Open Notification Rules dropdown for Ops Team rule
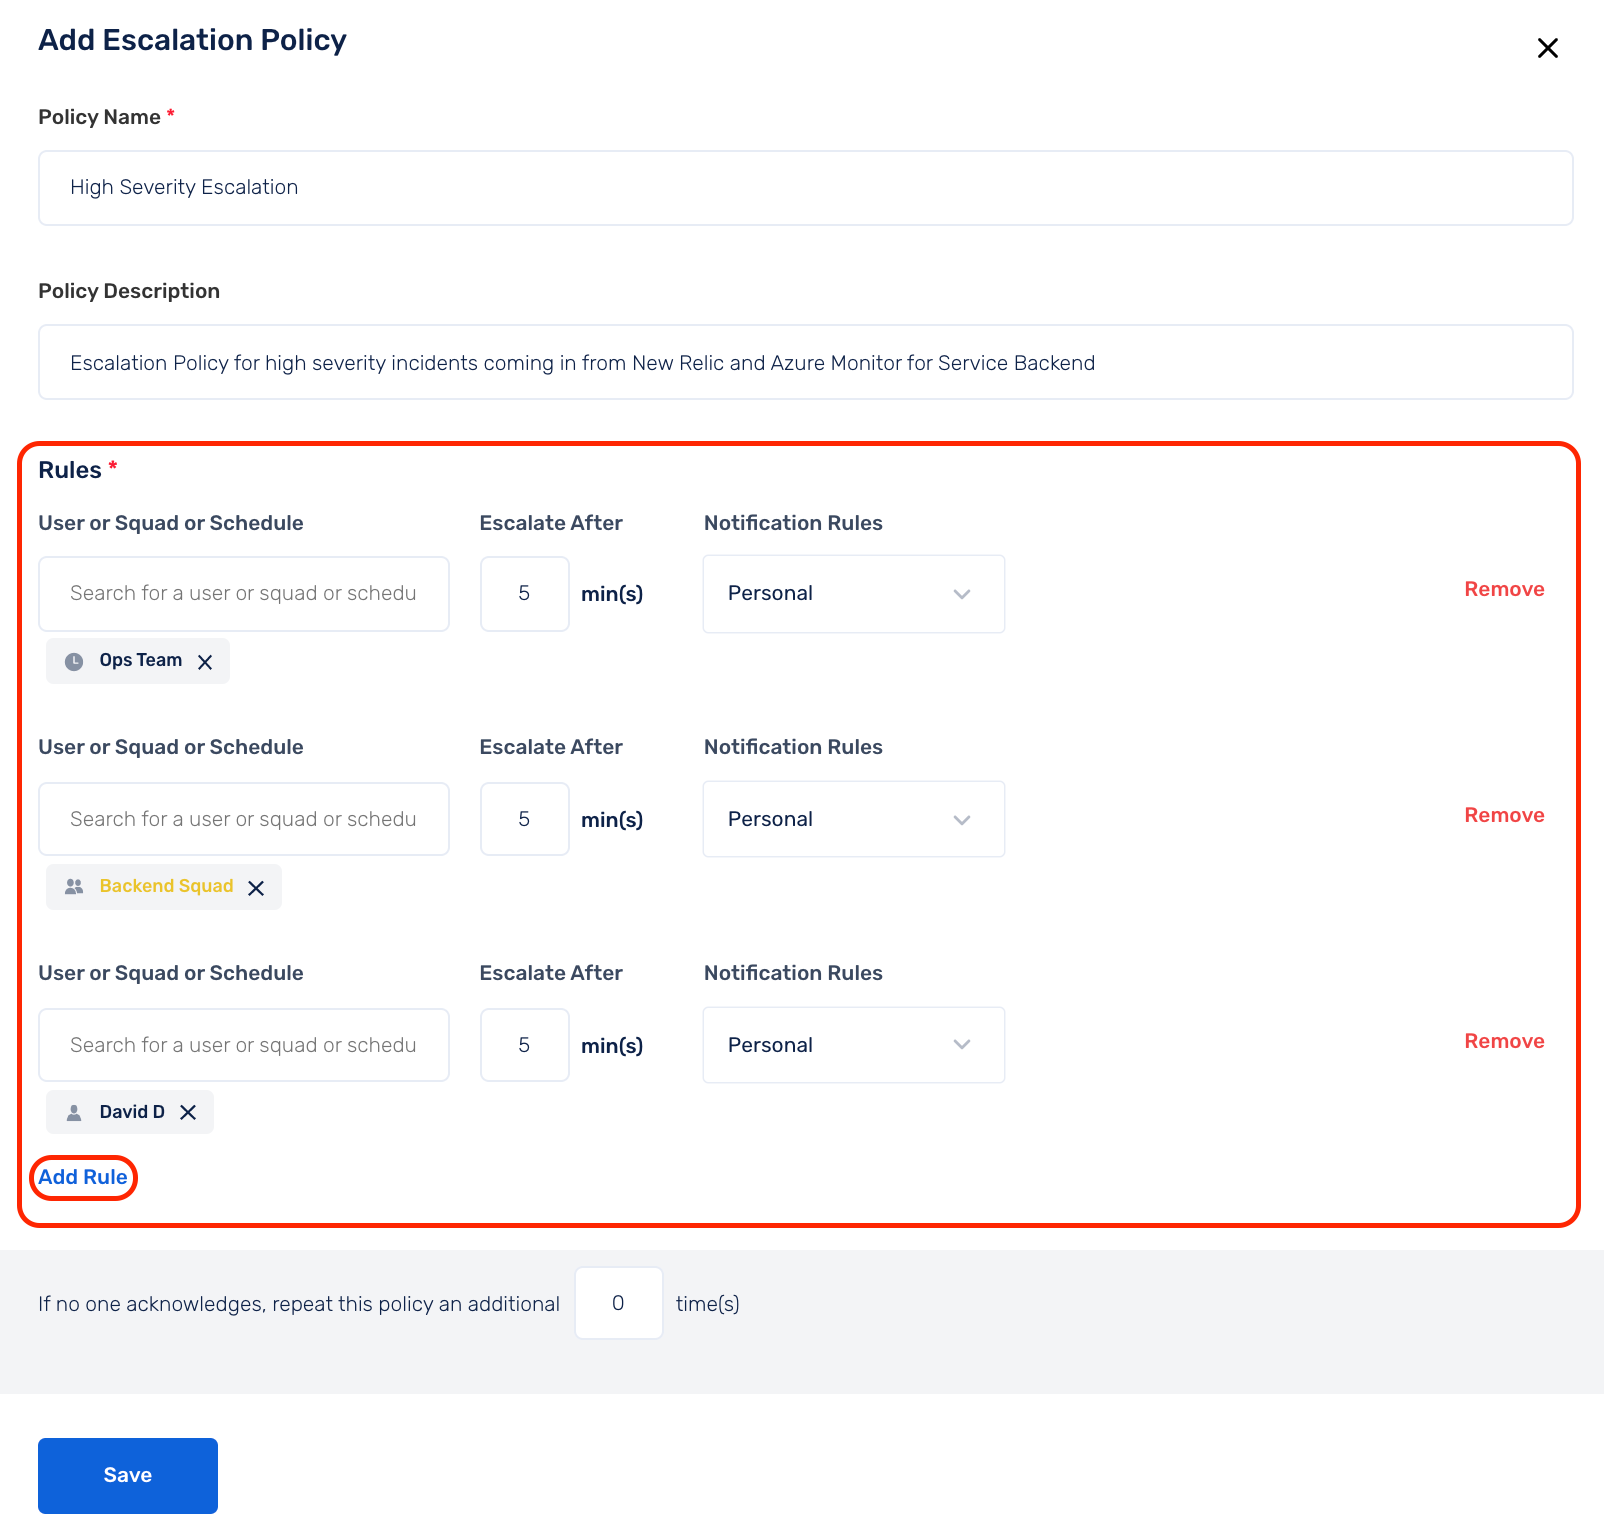Screen dimensions: 1604x1534 [x=853, y=594]
